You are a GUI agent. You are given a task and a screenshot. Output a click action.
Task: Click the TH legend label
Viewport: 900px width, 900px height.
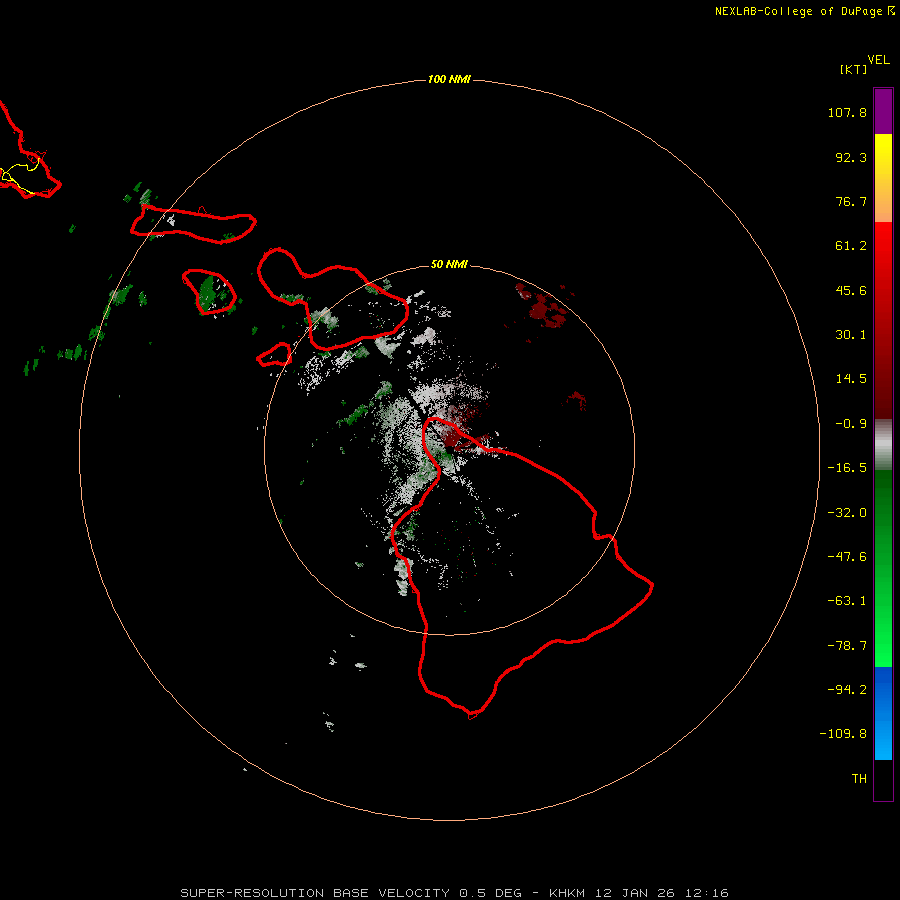859,778
